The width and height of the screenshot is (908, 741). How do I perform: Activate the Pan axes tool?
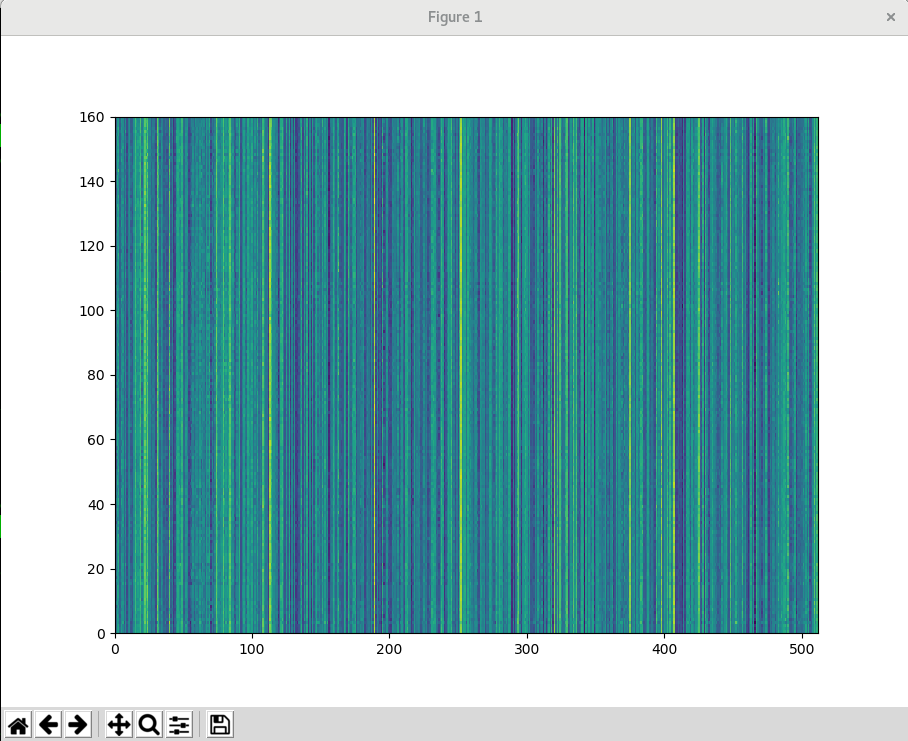(119, 725)
